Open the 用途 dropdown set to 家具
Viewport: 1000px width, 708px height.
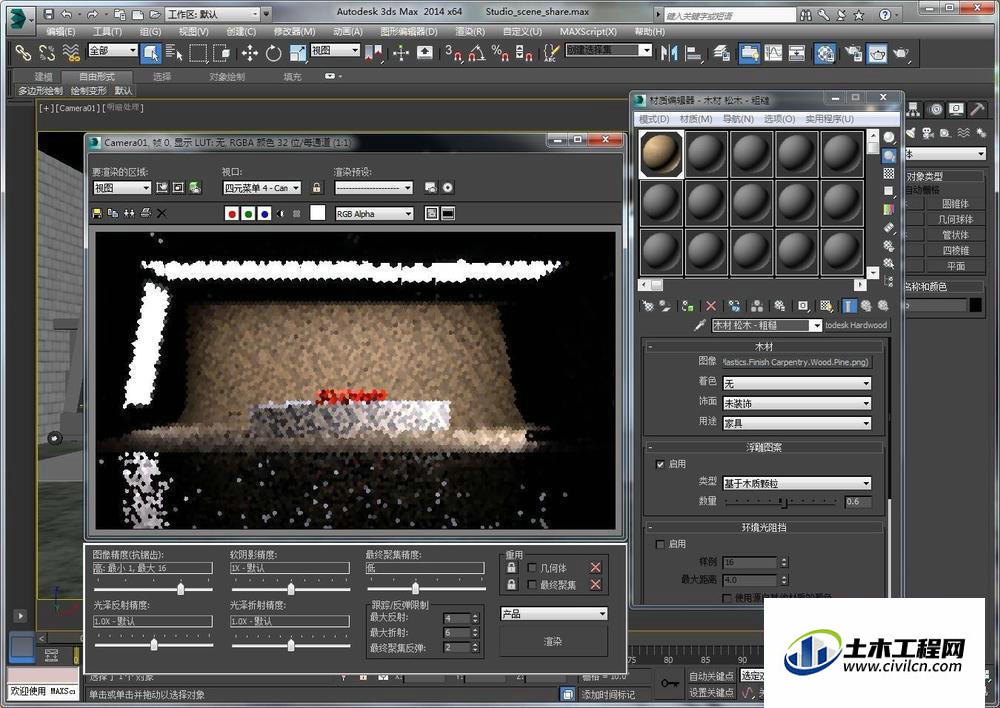(797, 423)
